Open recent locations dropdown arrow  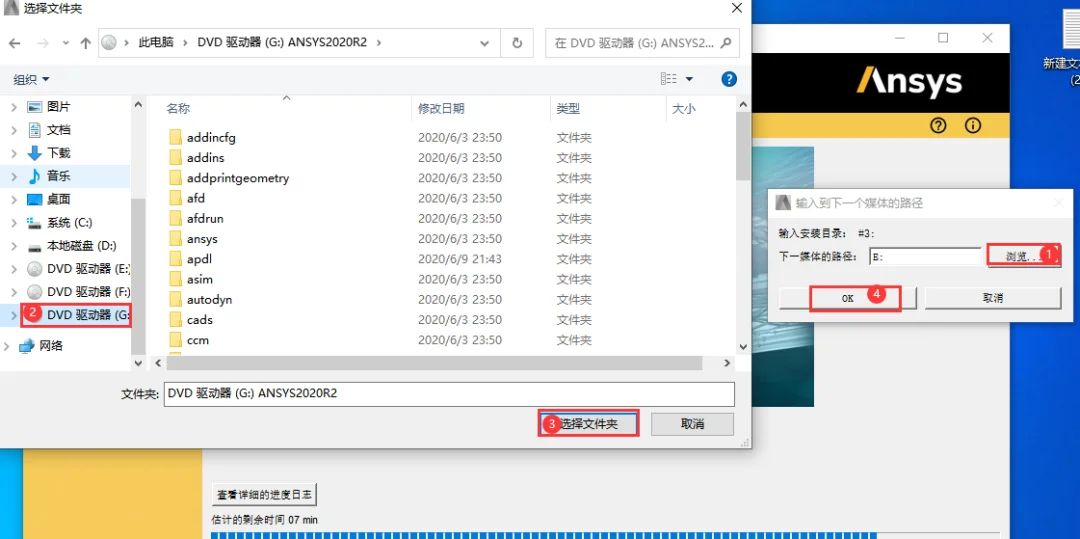click(x=65, y=43)
